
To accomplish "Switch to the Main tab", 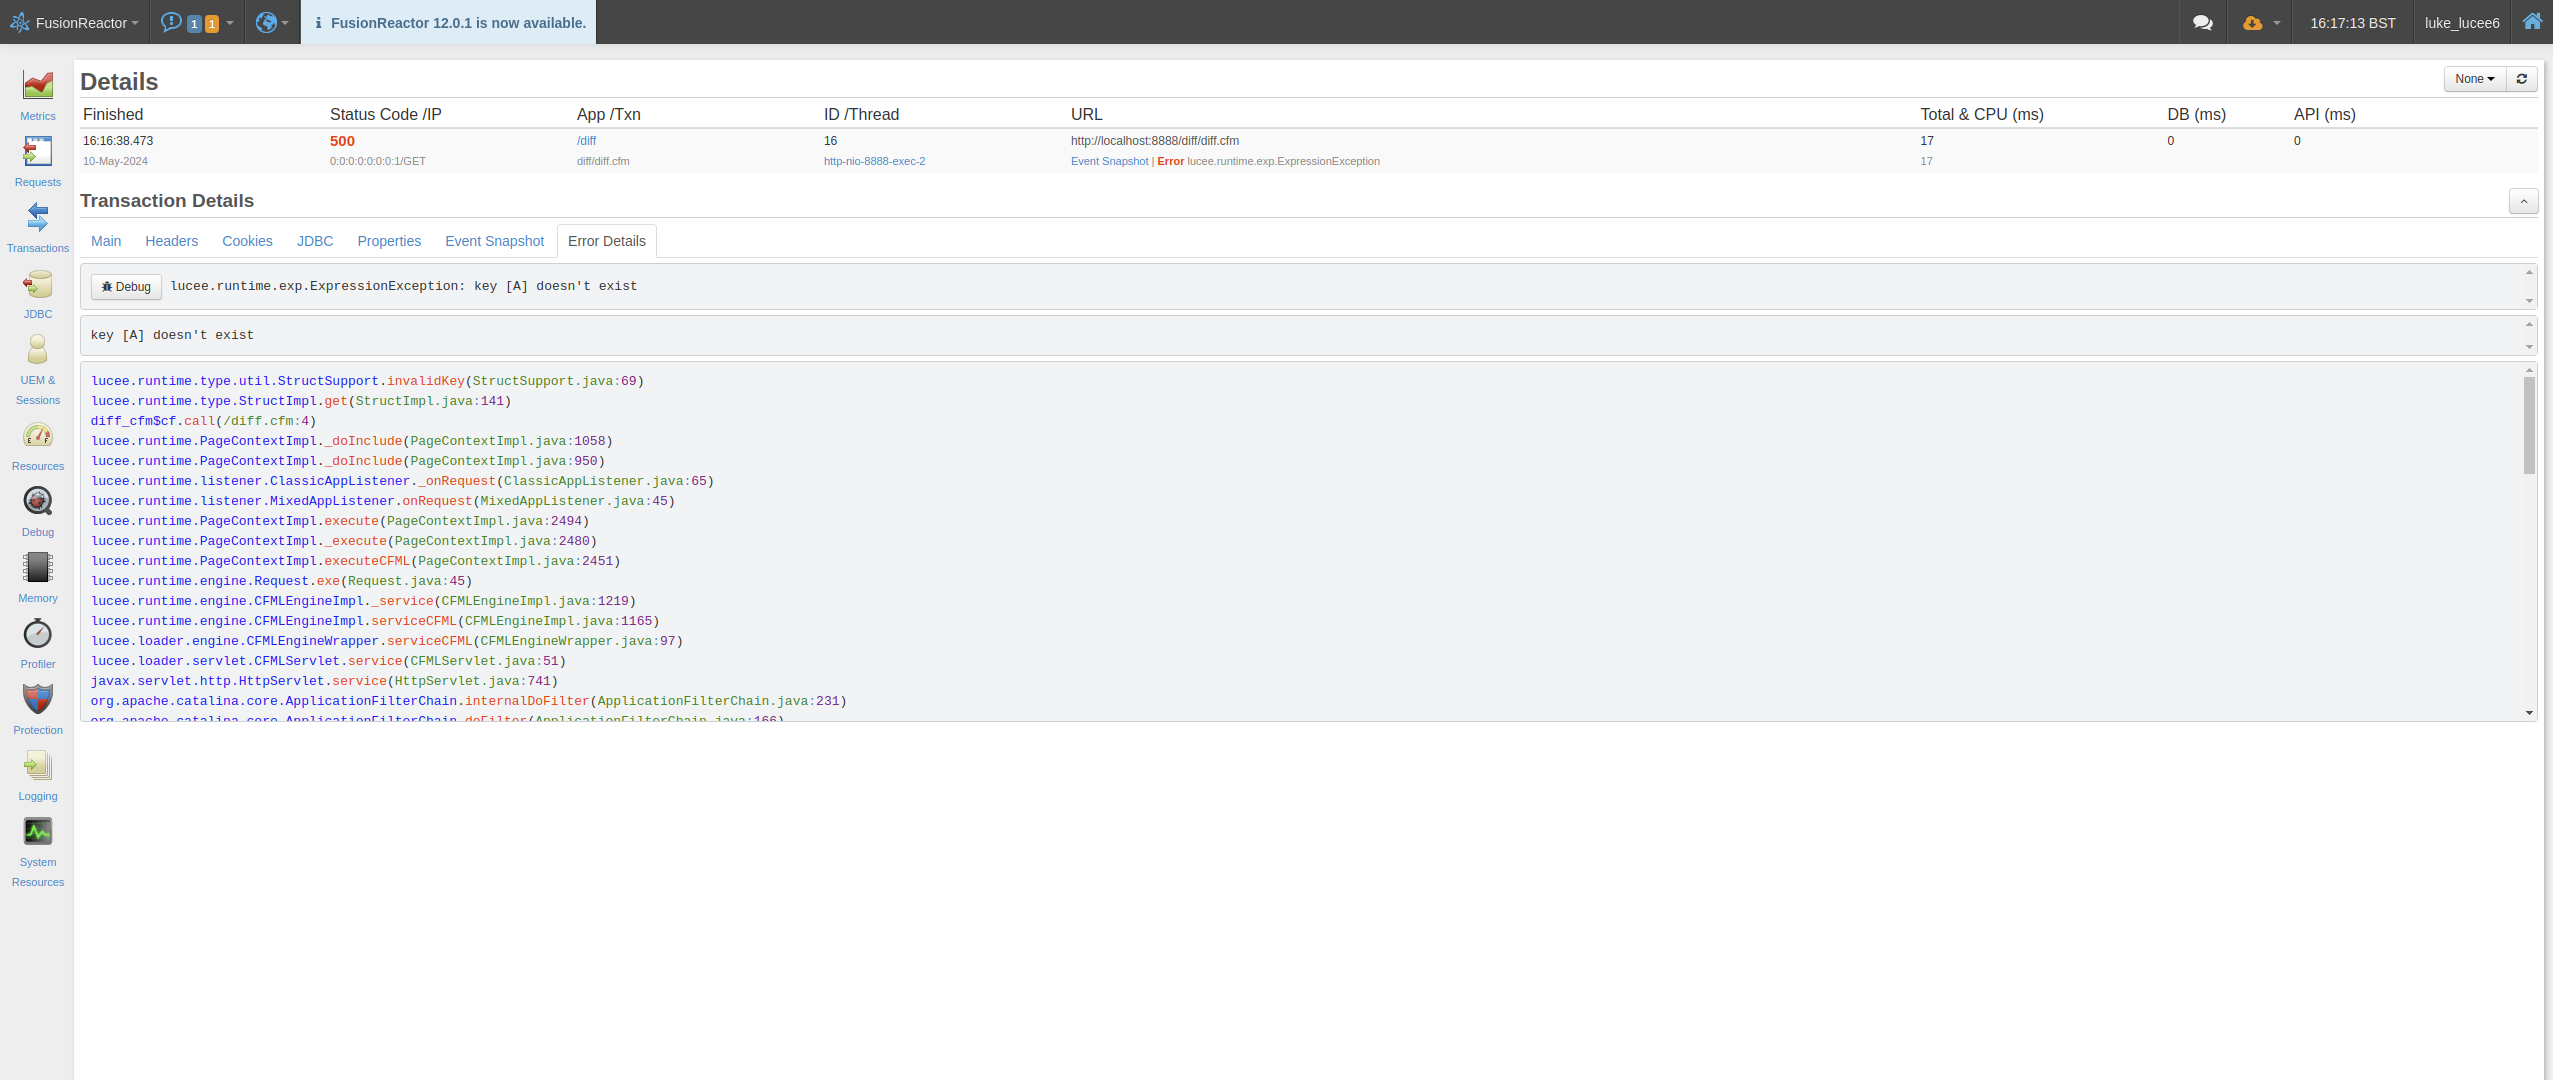I will [106, 241].
